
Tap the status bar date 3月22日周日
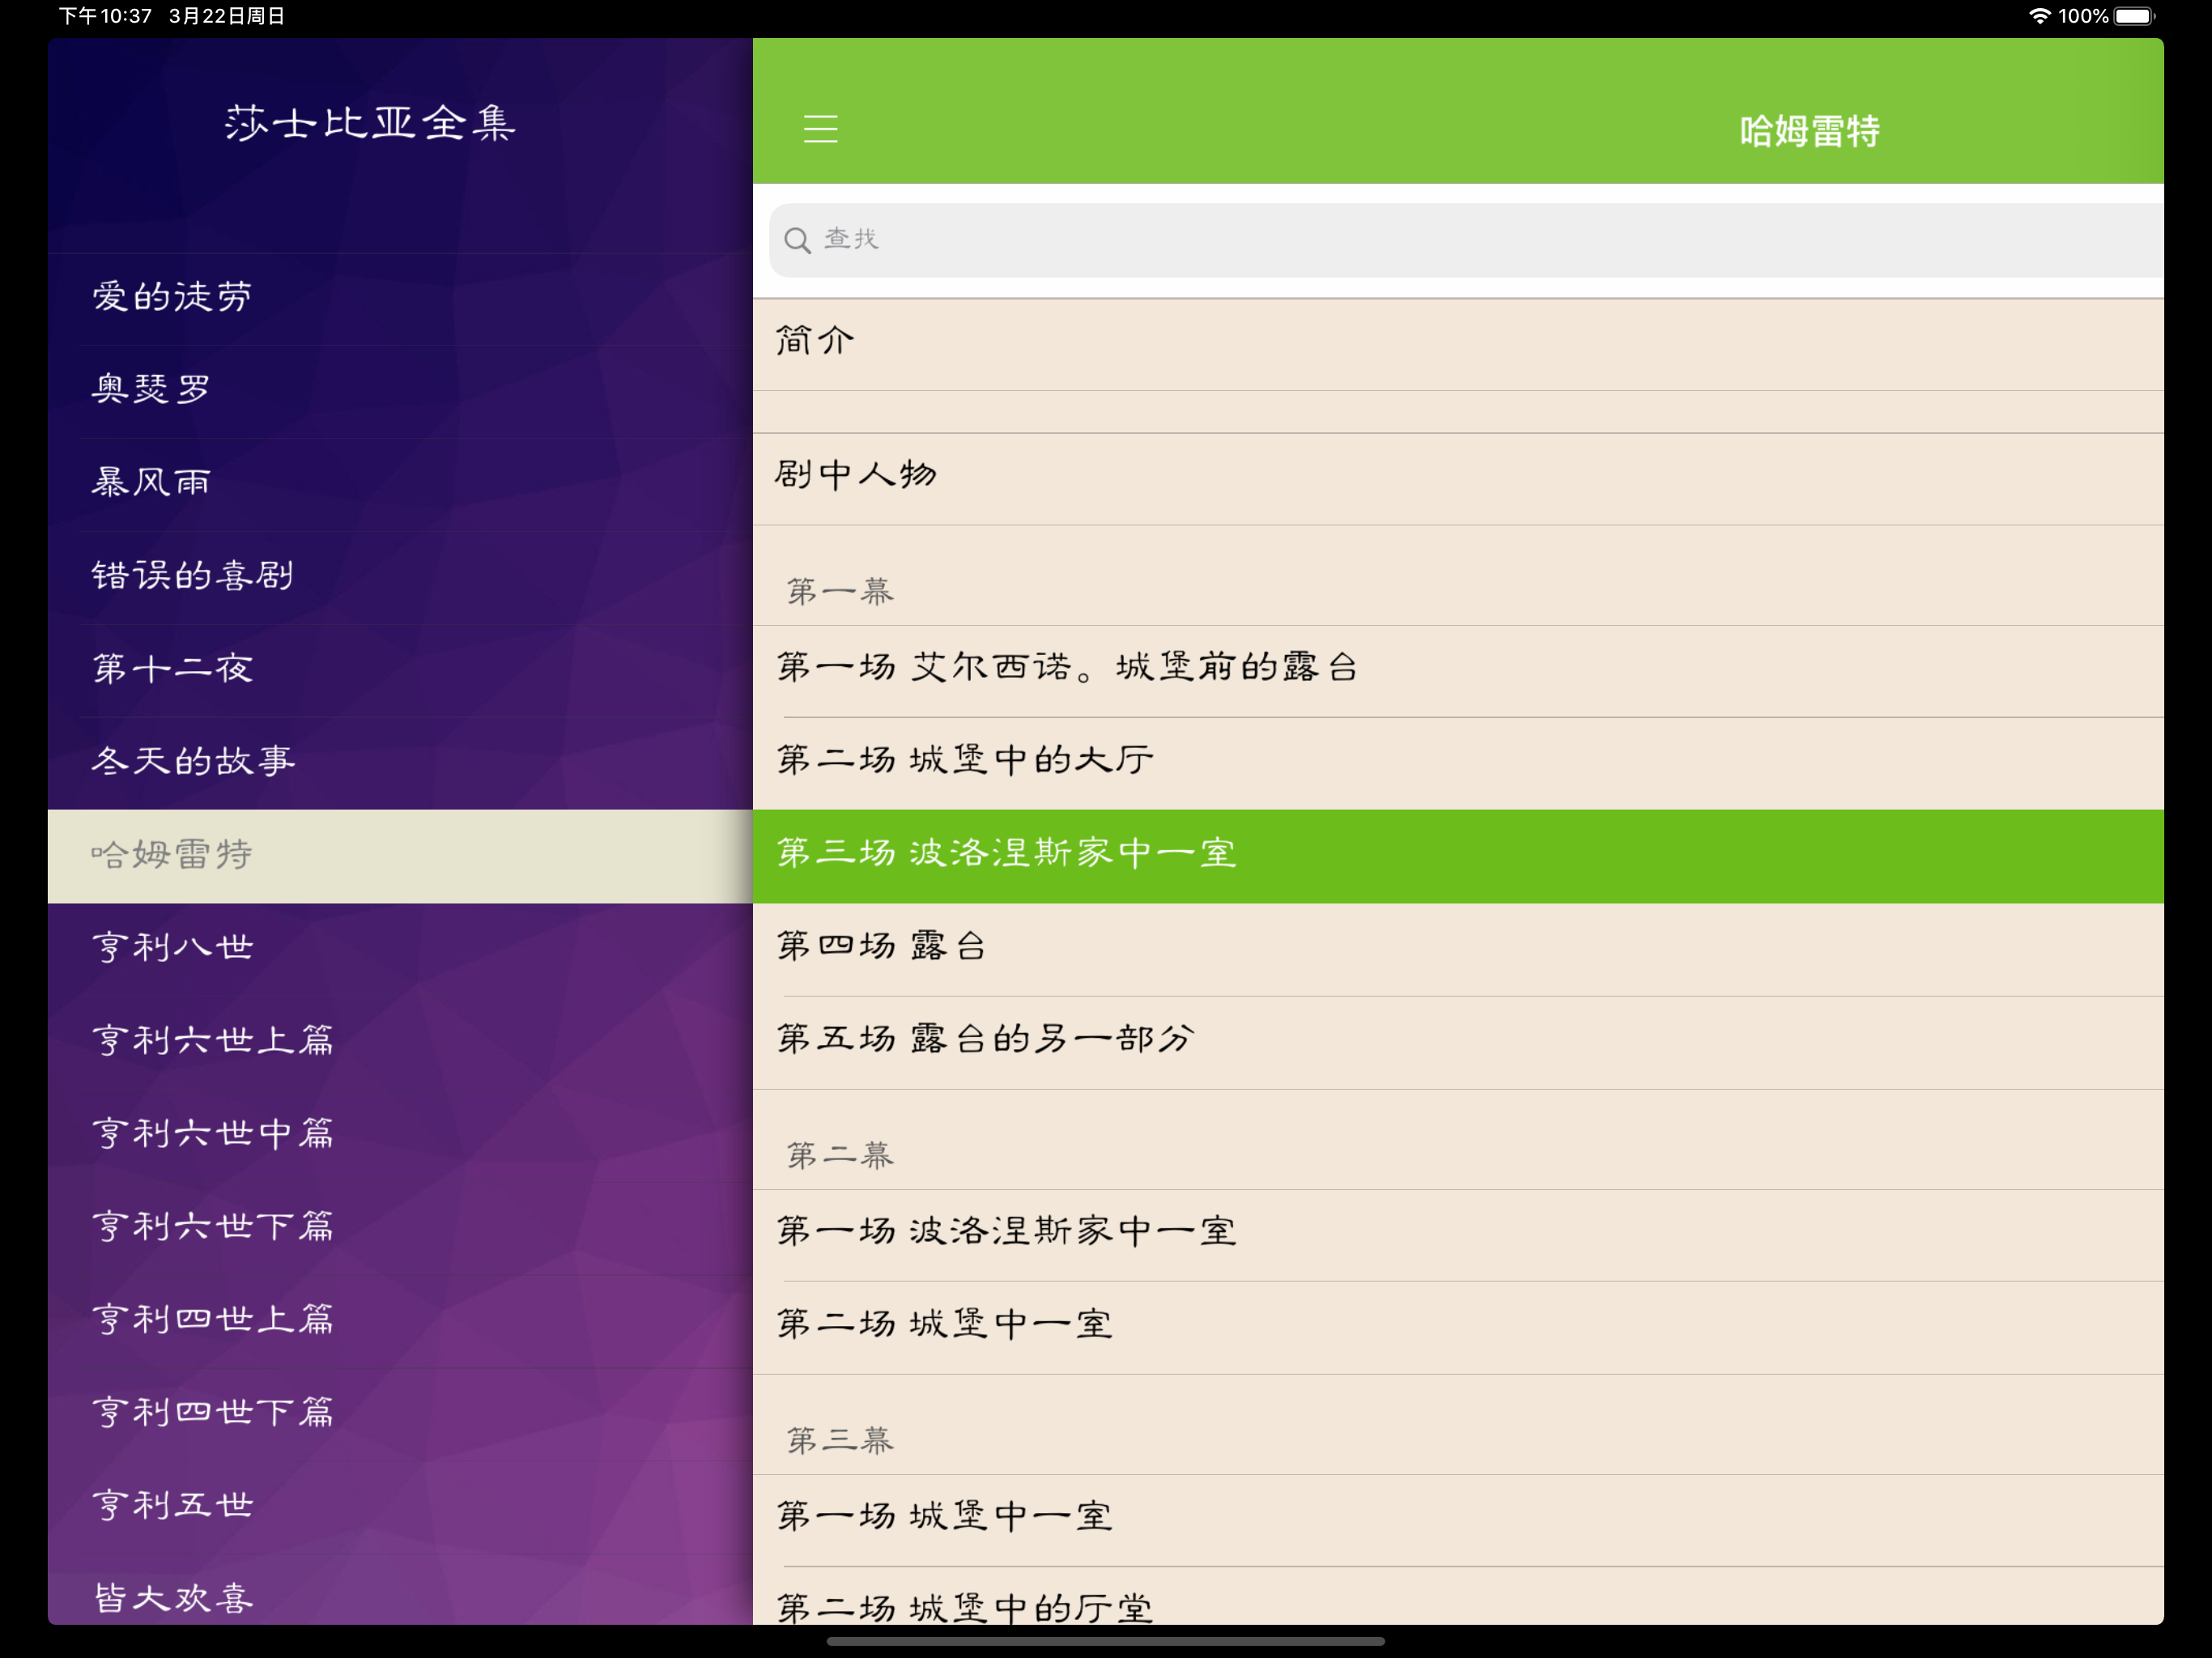tap(227, 16)
